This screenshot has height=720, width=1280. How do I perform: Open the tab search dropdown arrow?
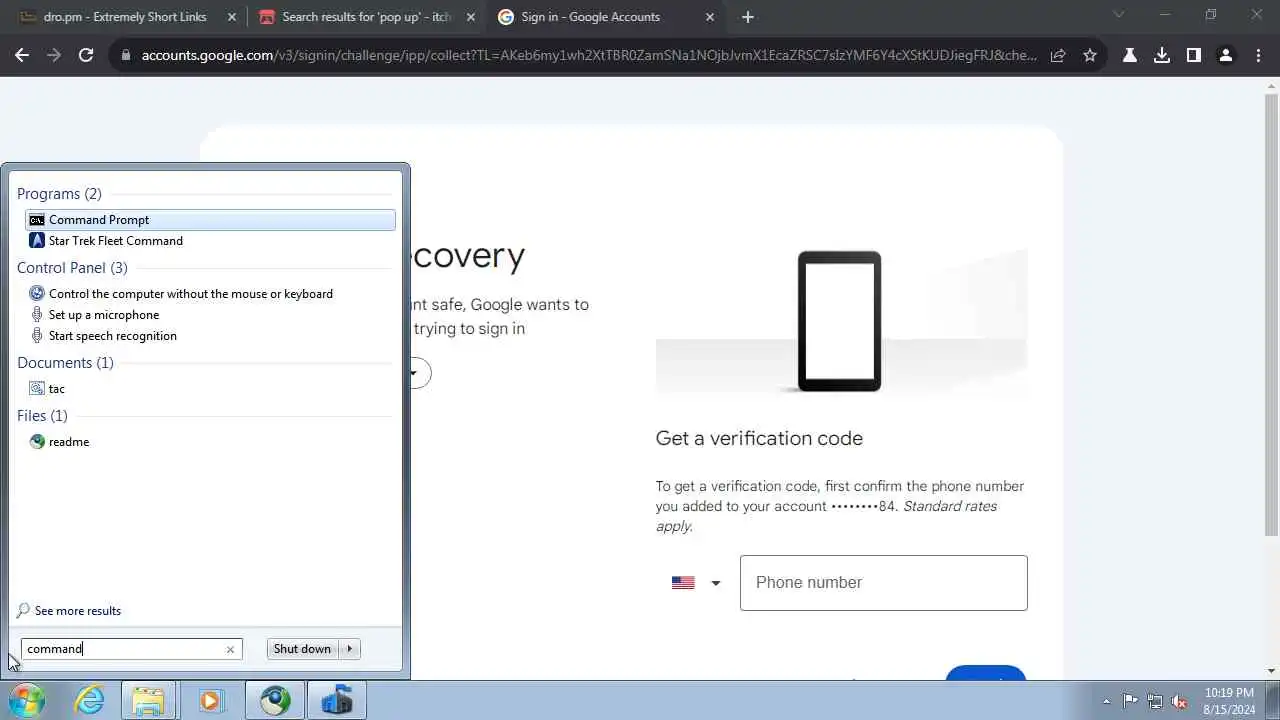pos(1119,15)
